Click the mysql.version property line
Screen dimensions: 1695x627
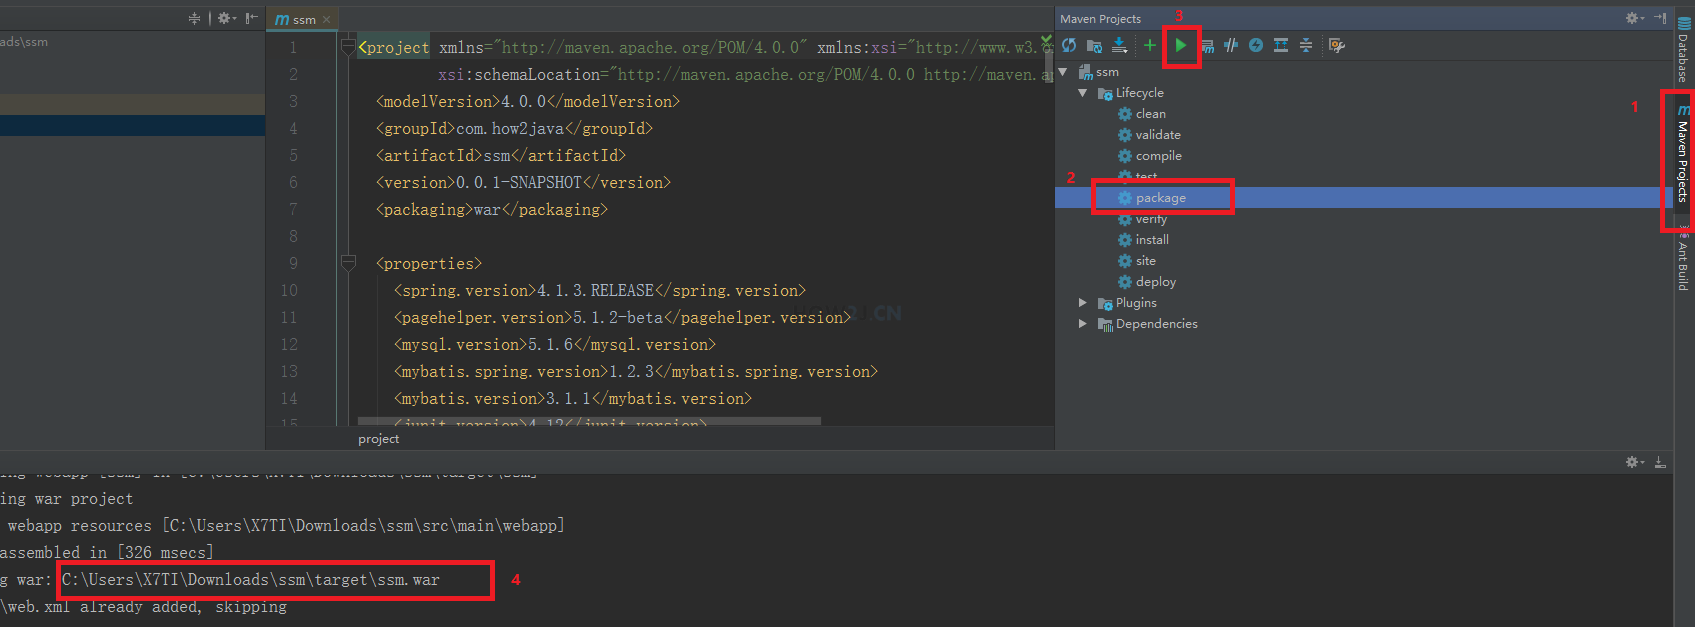click(x=555, y=344)
